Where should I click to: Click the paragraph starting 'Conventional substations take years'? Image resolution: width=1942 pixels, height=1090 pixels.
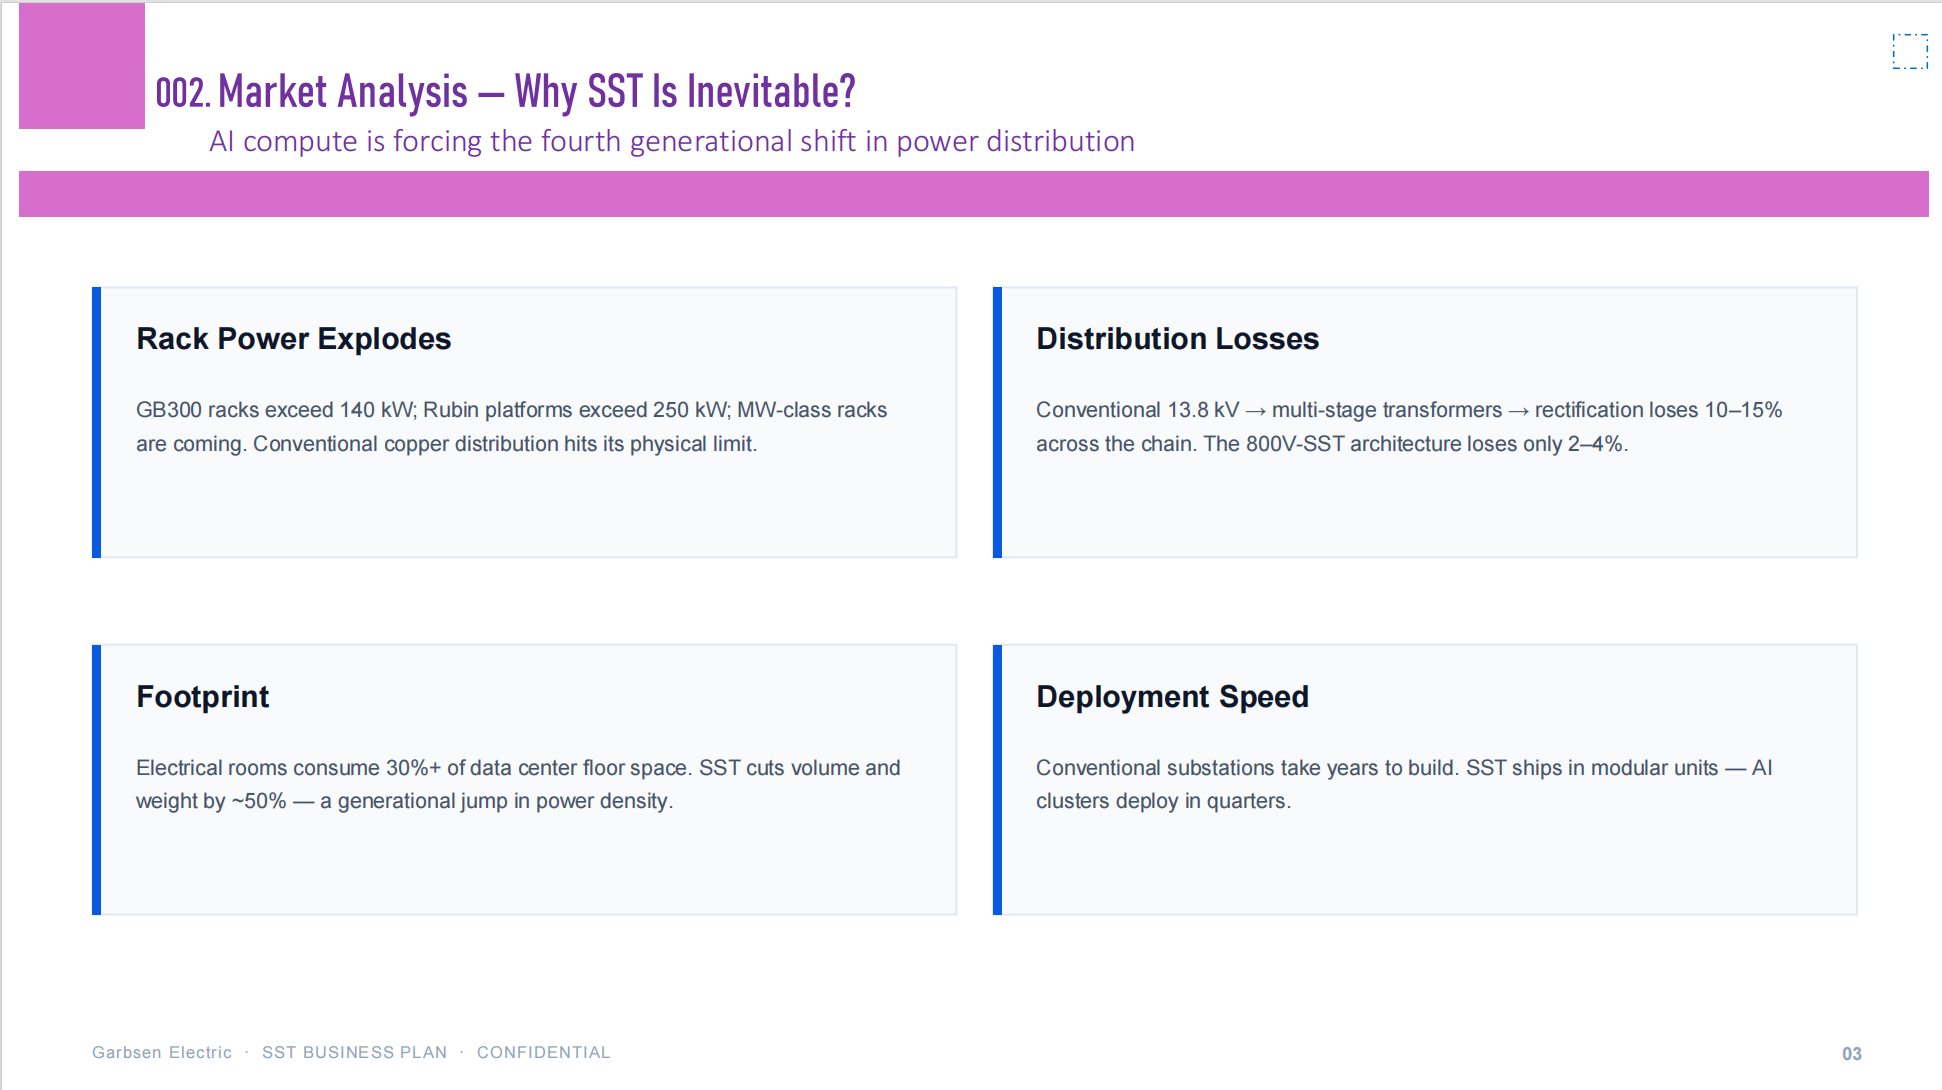click(1404, 784)
